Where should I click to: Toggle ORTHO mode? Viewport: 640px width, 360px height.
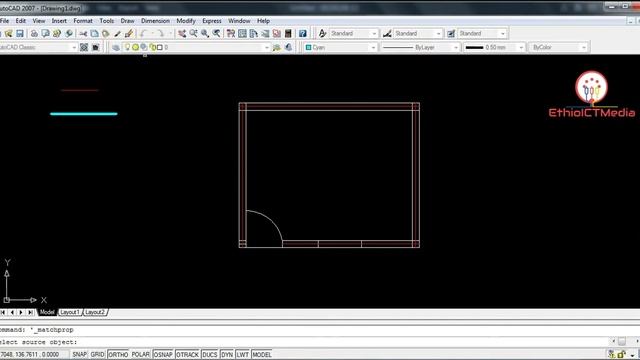coord(118,354)
